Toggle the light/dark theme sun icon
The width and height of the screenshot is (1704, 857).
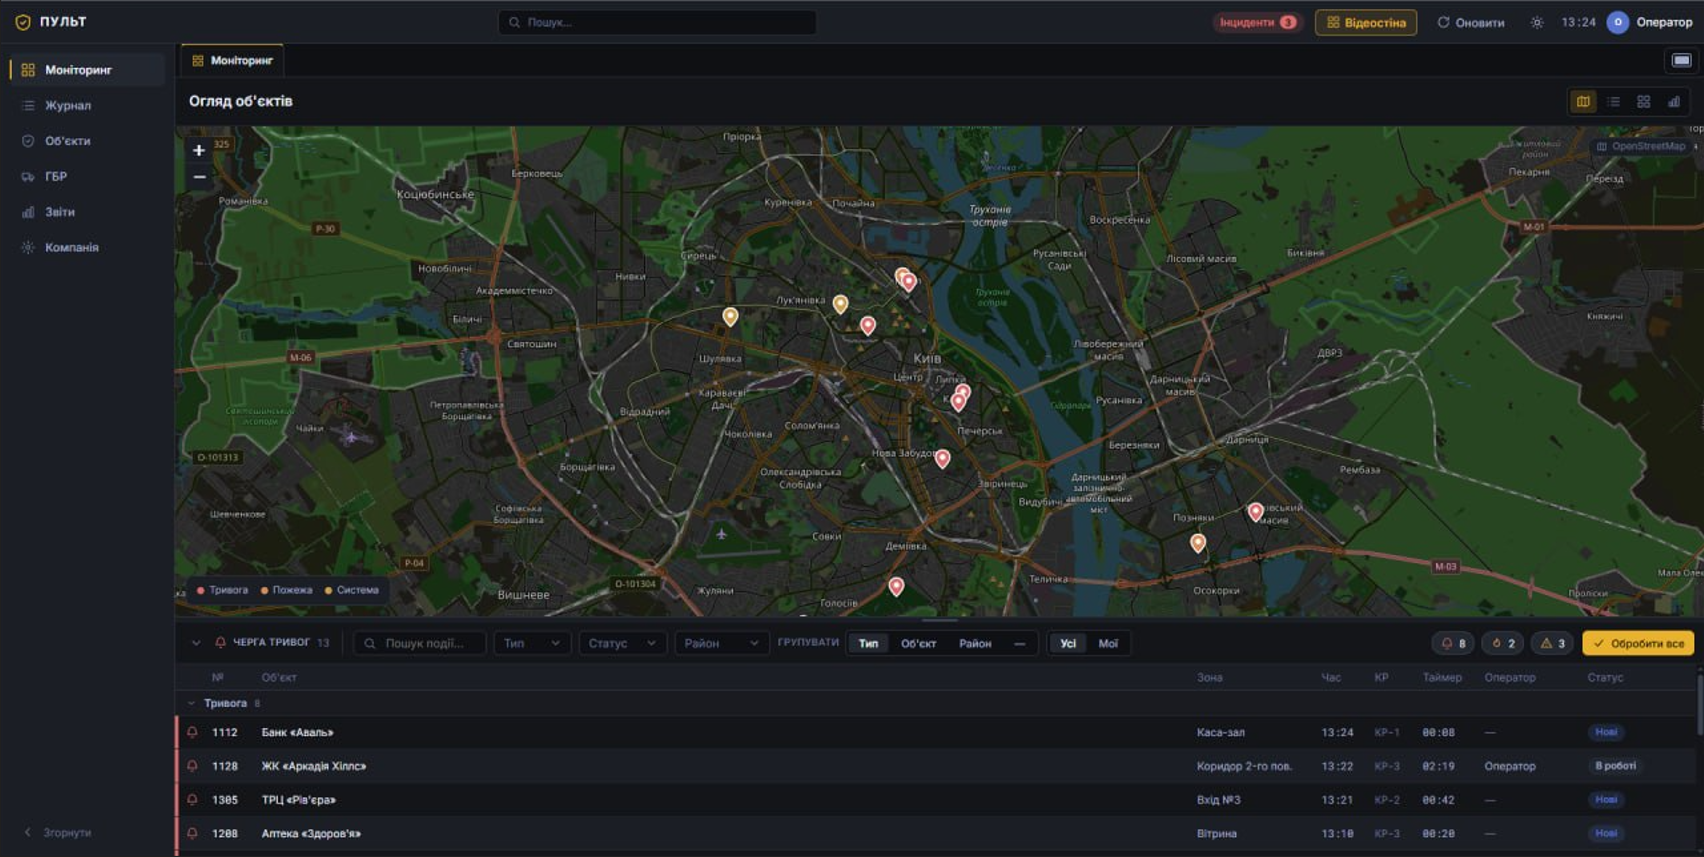(1537, 23)
